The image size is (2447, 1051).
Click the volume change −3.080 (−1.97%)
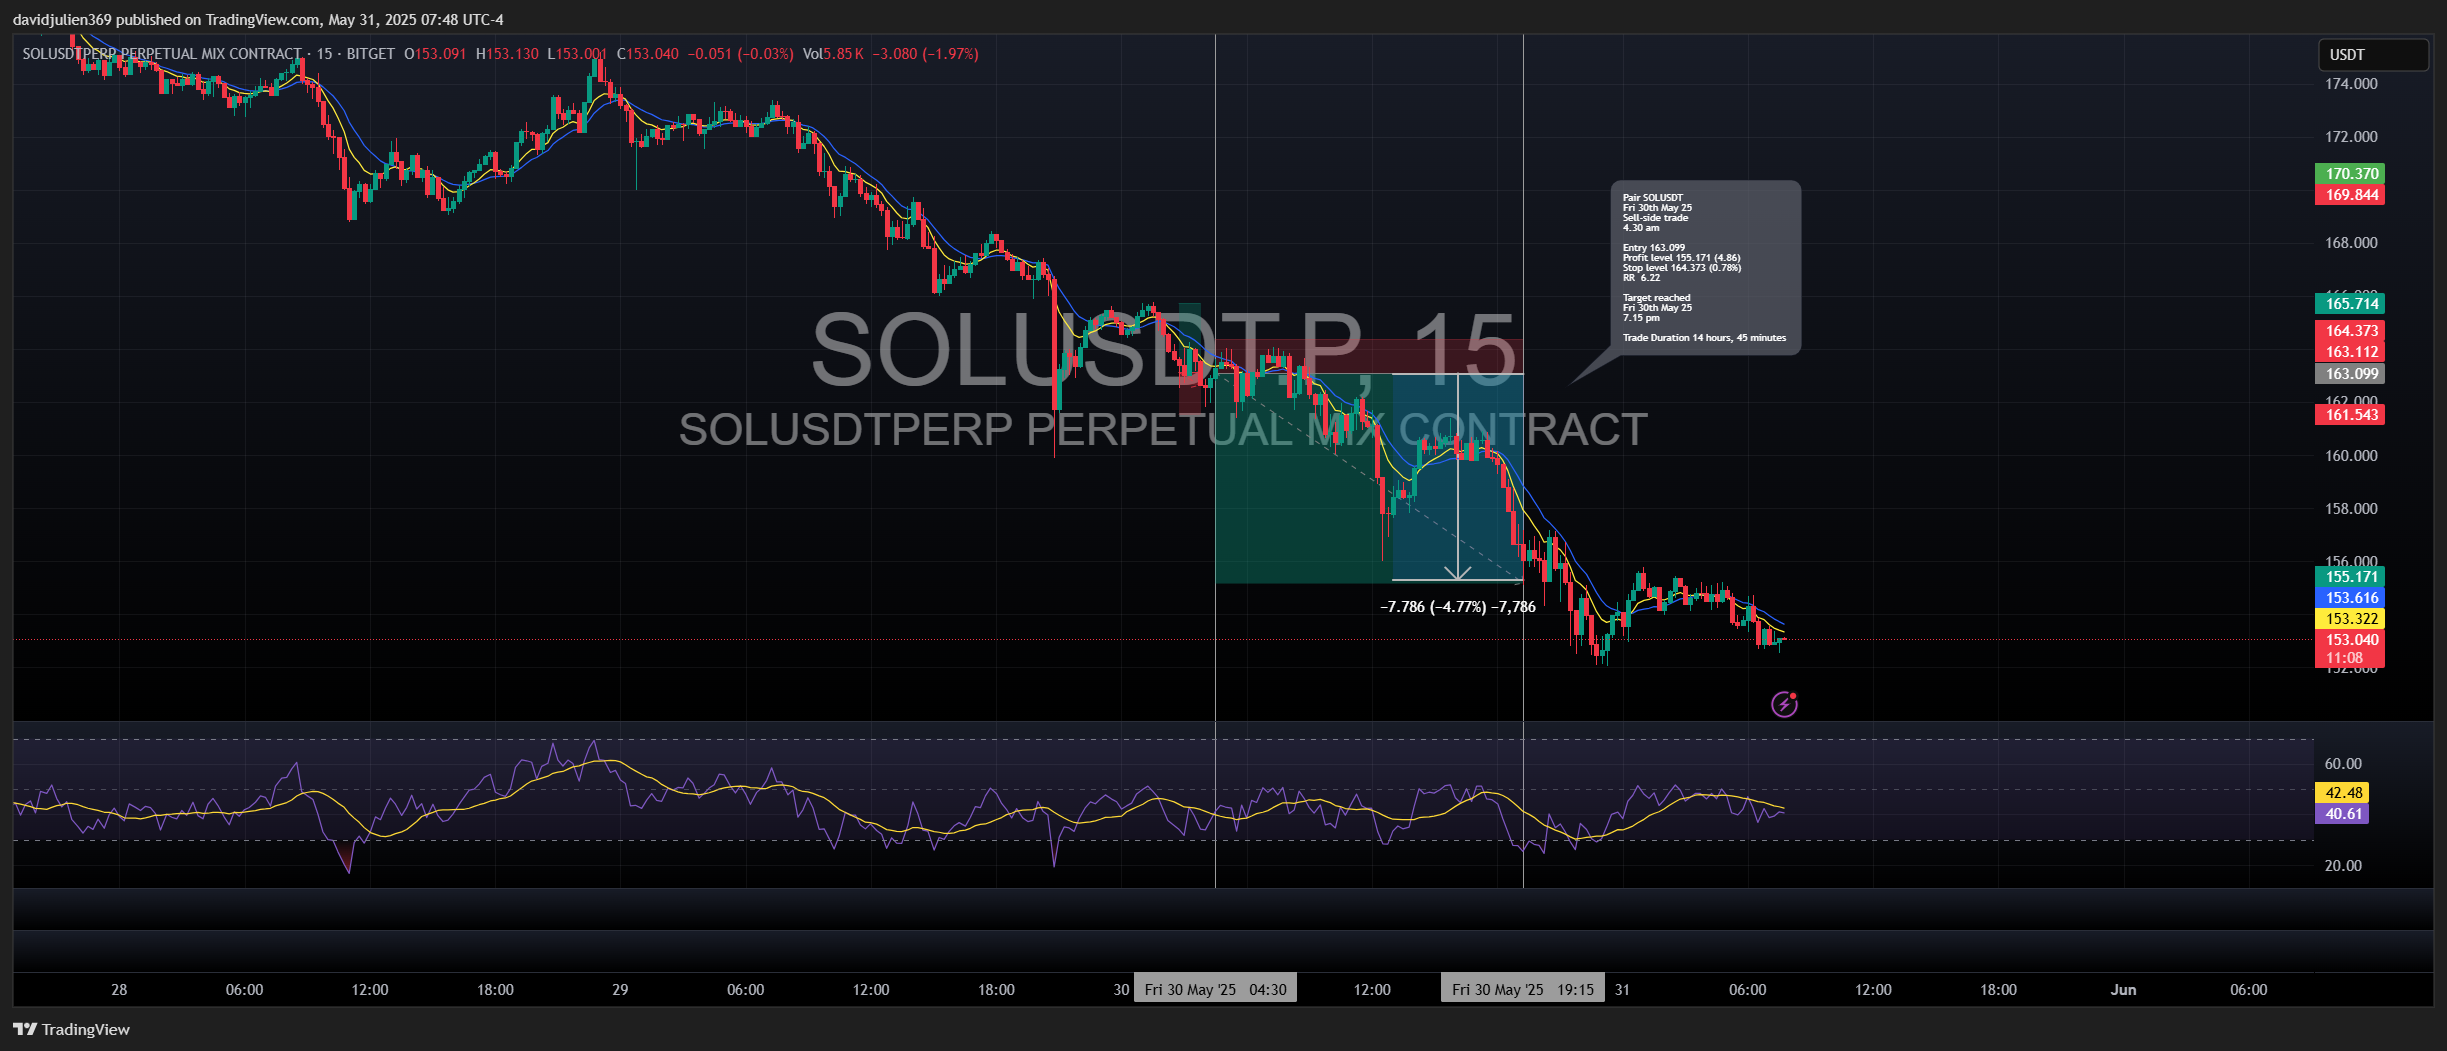coord(925,54)
